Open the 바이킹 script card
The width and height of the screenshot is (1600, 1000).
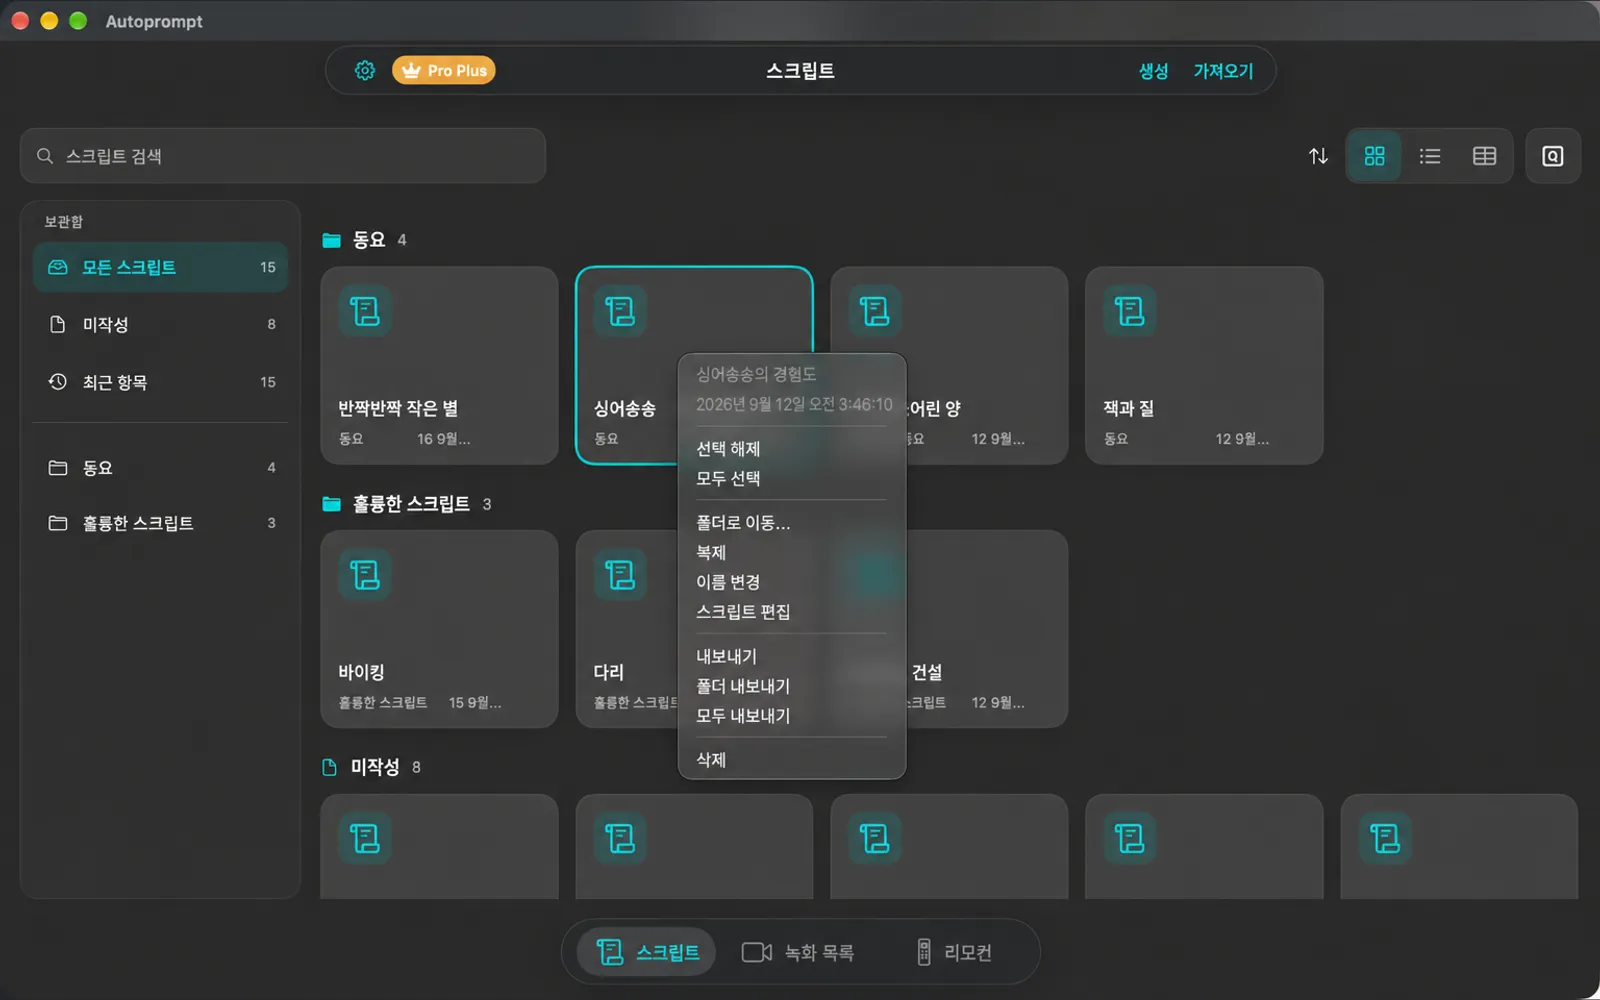[439, 629]
